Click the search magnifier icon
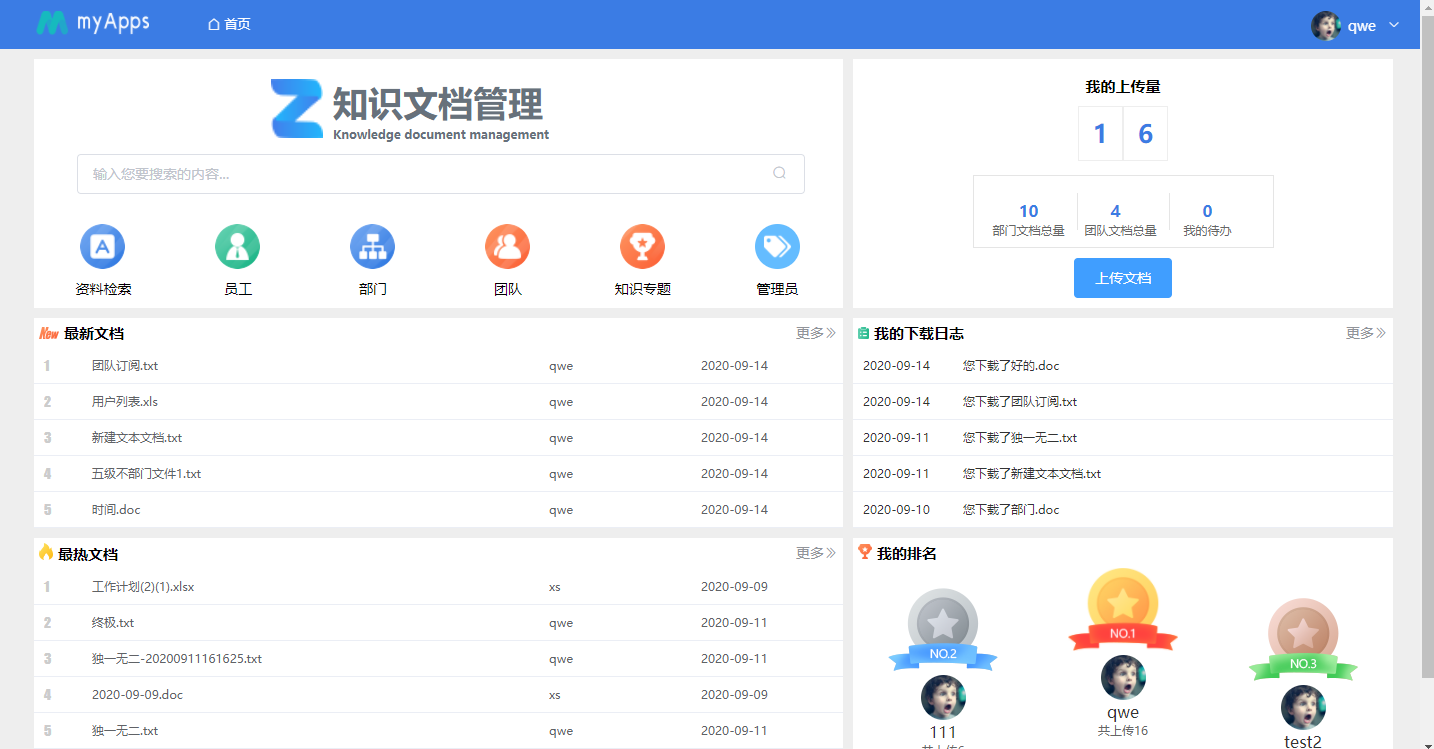This screenshot has width=1434, height=749. coord(779,173)
